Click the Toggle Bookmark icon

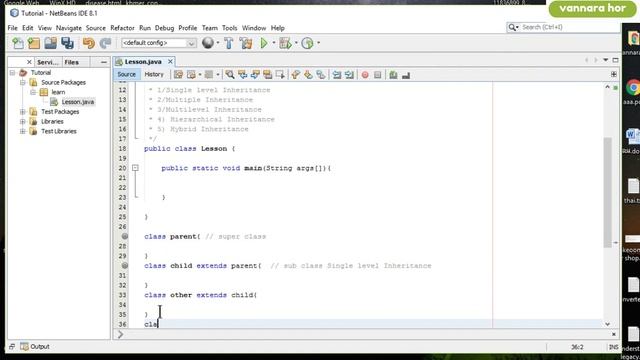321,75
